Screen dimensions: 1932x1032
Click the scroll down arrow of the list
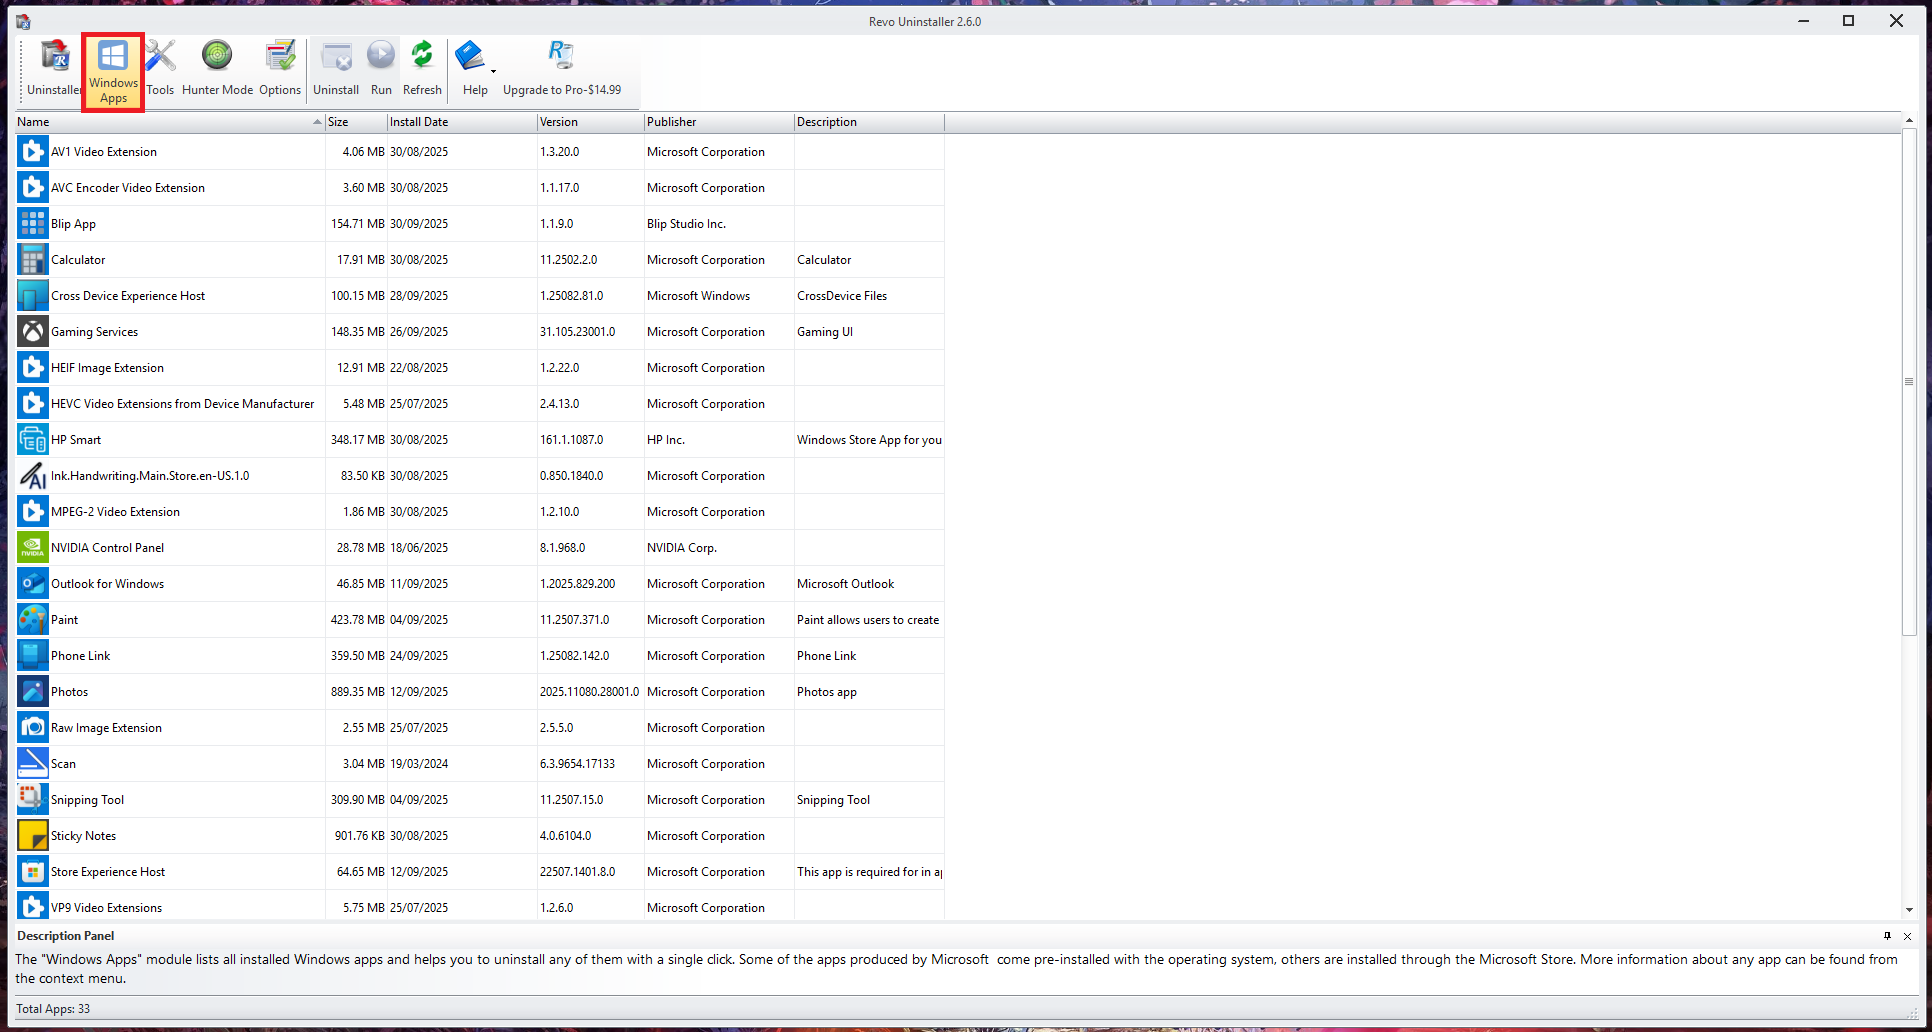(x=1909, y=910)
